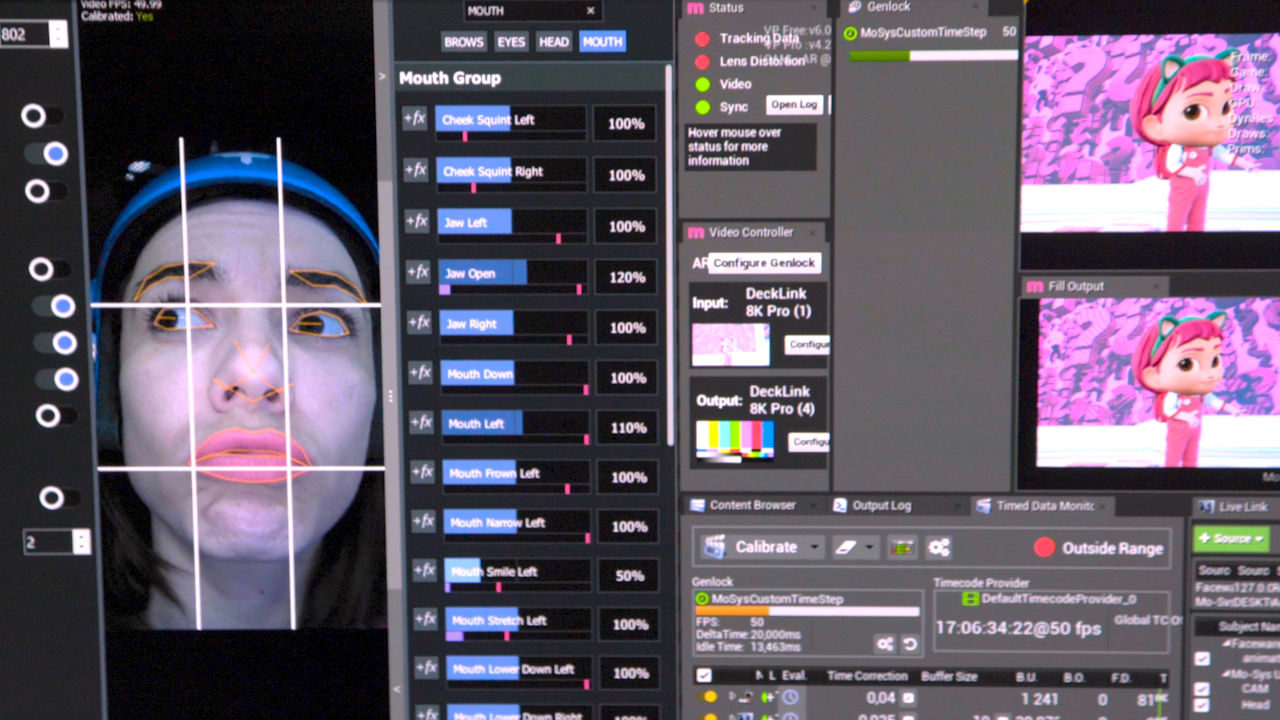Toggle the Time Correction checkbox beside 0,04
Image resolution: width=1280 pixels, height=720 pixels.
[908, 698]
